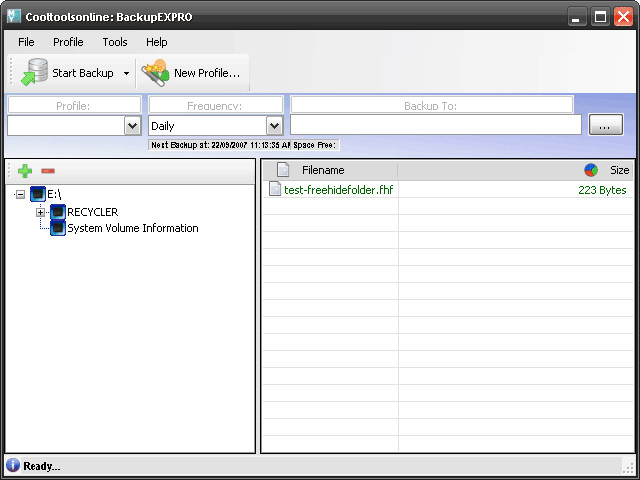Collapse the E:\ drive tree node
The image size is (640, 480).
[20, 195]
